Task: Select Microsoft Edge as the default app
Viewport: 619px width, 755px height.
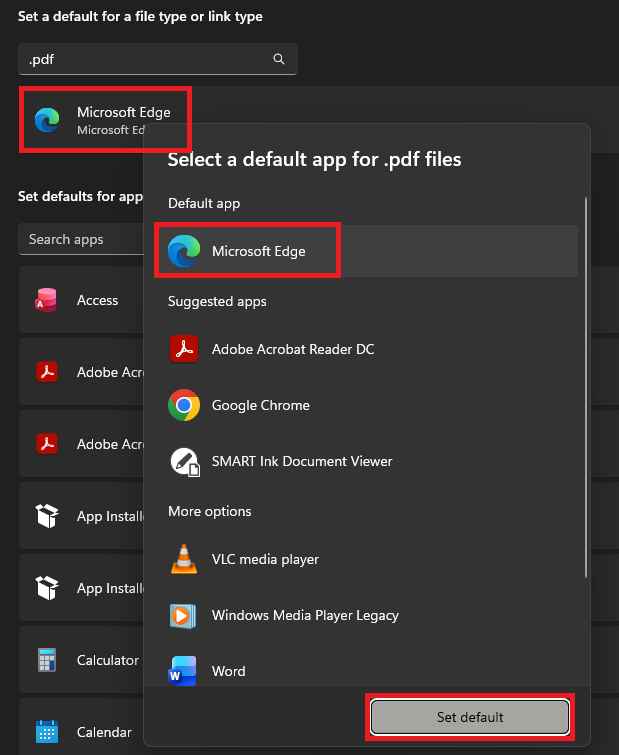Action: point(366,251)
